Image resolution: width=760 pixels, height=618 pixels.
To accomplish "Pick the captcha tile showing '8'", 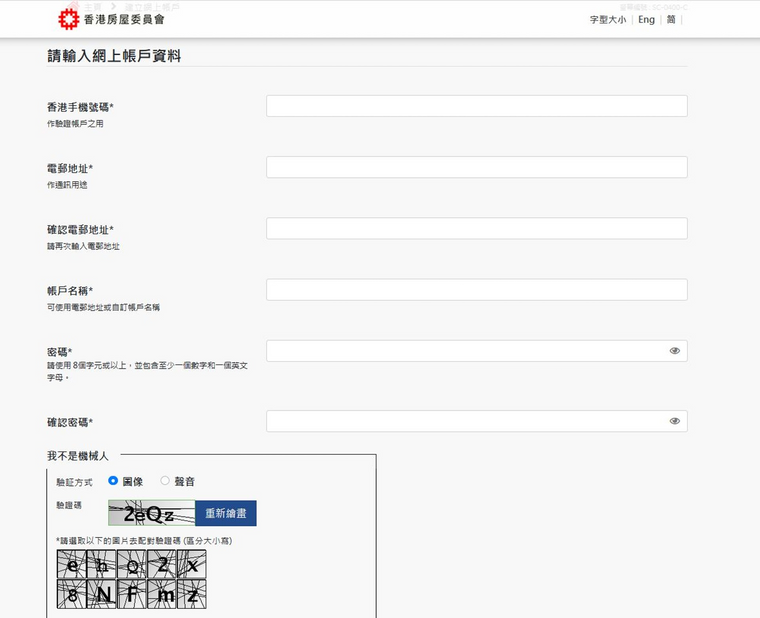I will pos(72,594).
